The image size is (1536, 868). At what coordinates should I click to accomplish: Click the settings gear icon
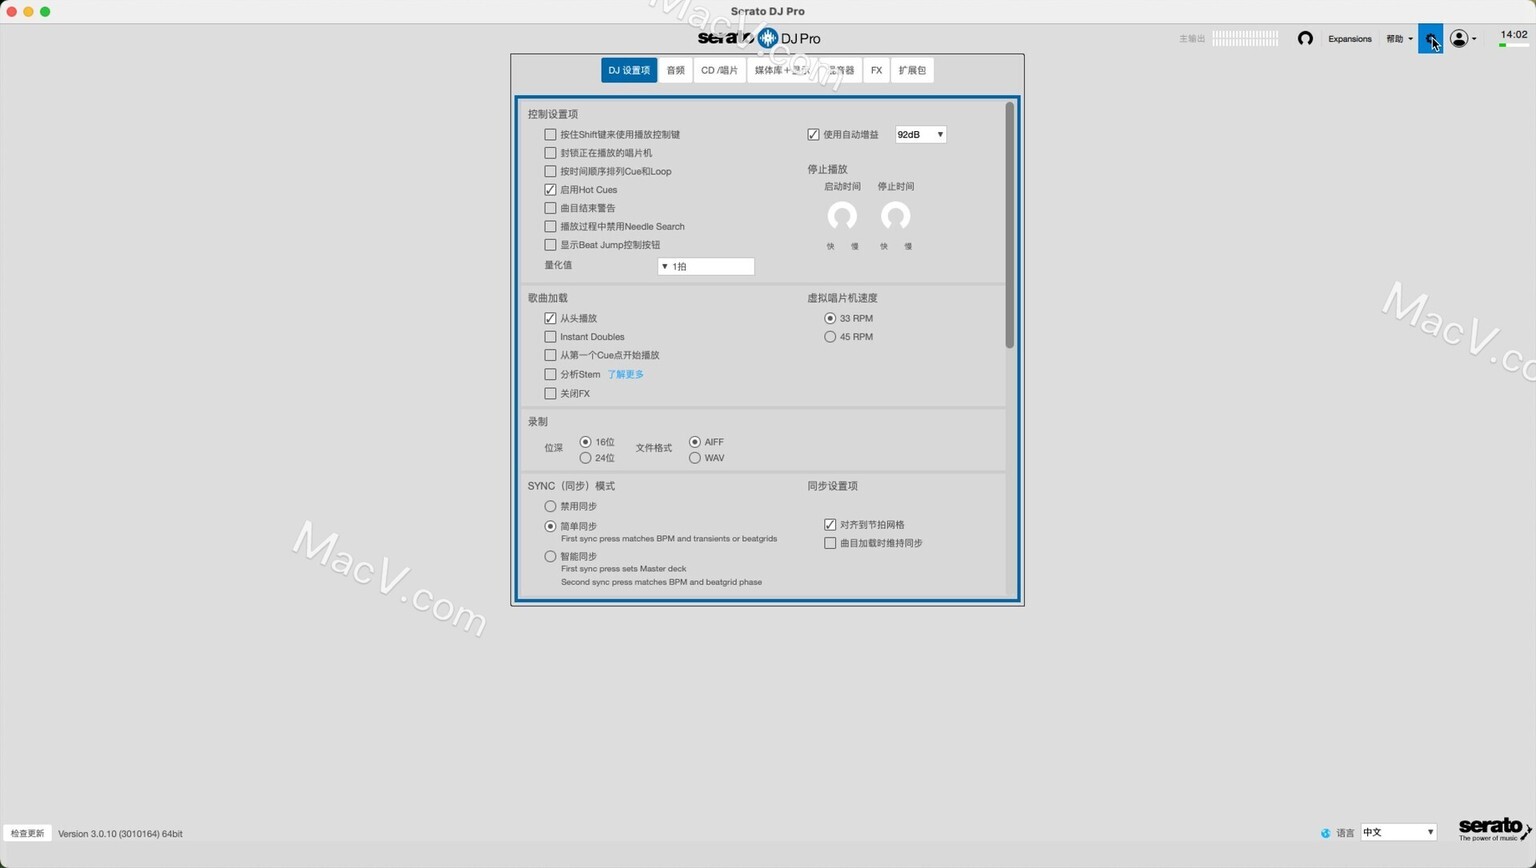point(1430,39)
